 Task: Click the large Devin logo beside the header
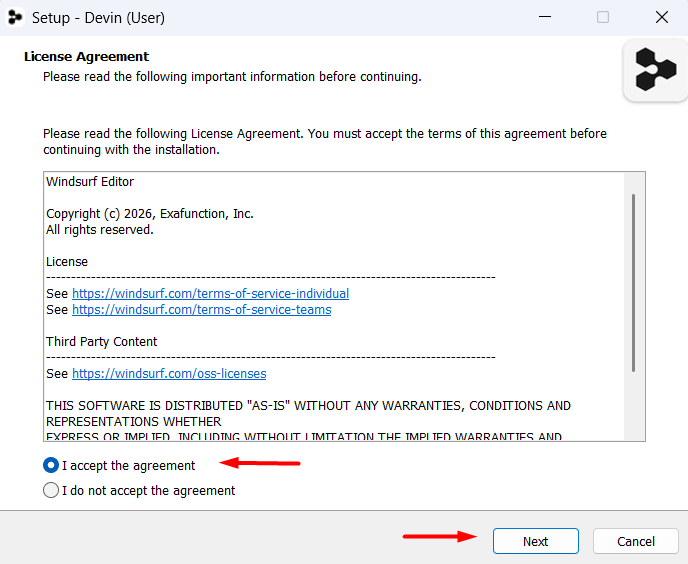(x=655, y=70)
